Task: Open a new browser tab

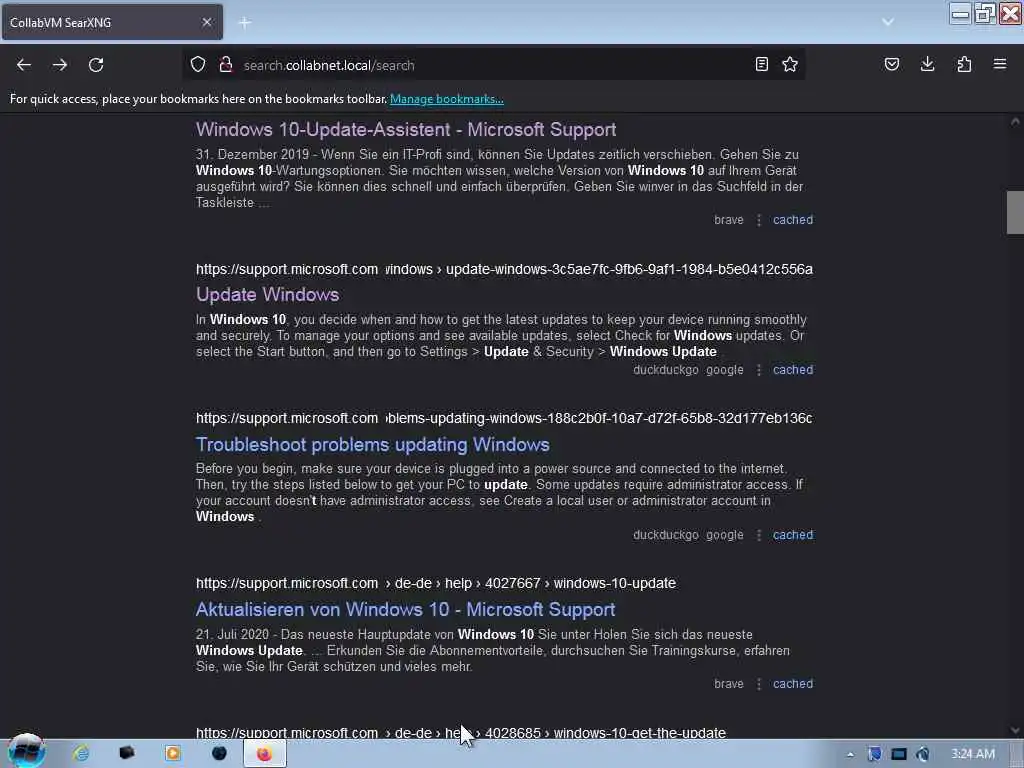Action: tap(245, 23)
